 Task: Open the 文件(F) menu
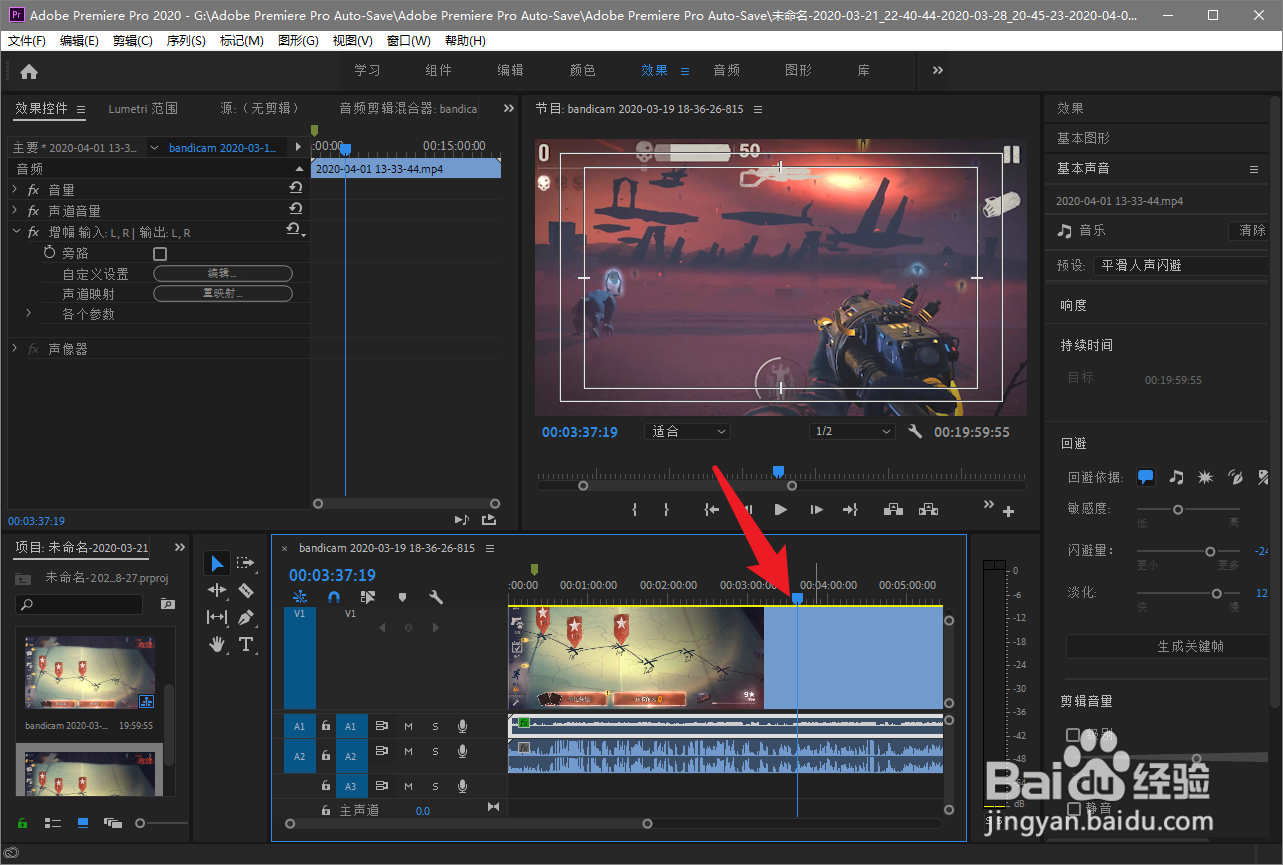[27, 41]
